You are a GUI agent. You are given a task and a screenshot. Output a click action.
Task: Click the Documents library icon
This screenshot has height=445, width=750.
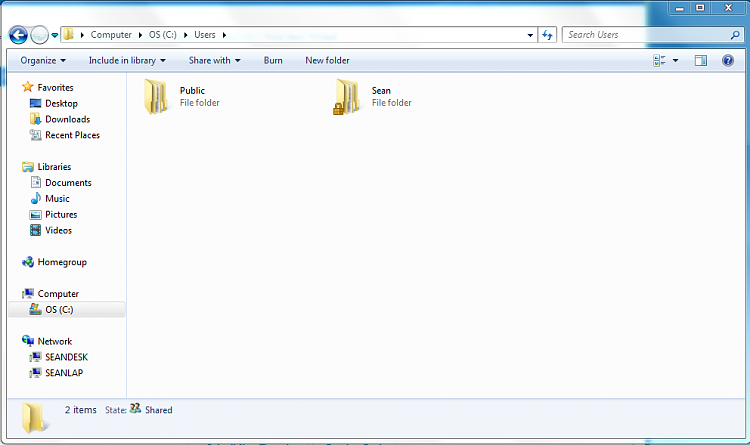coord(35,182)
